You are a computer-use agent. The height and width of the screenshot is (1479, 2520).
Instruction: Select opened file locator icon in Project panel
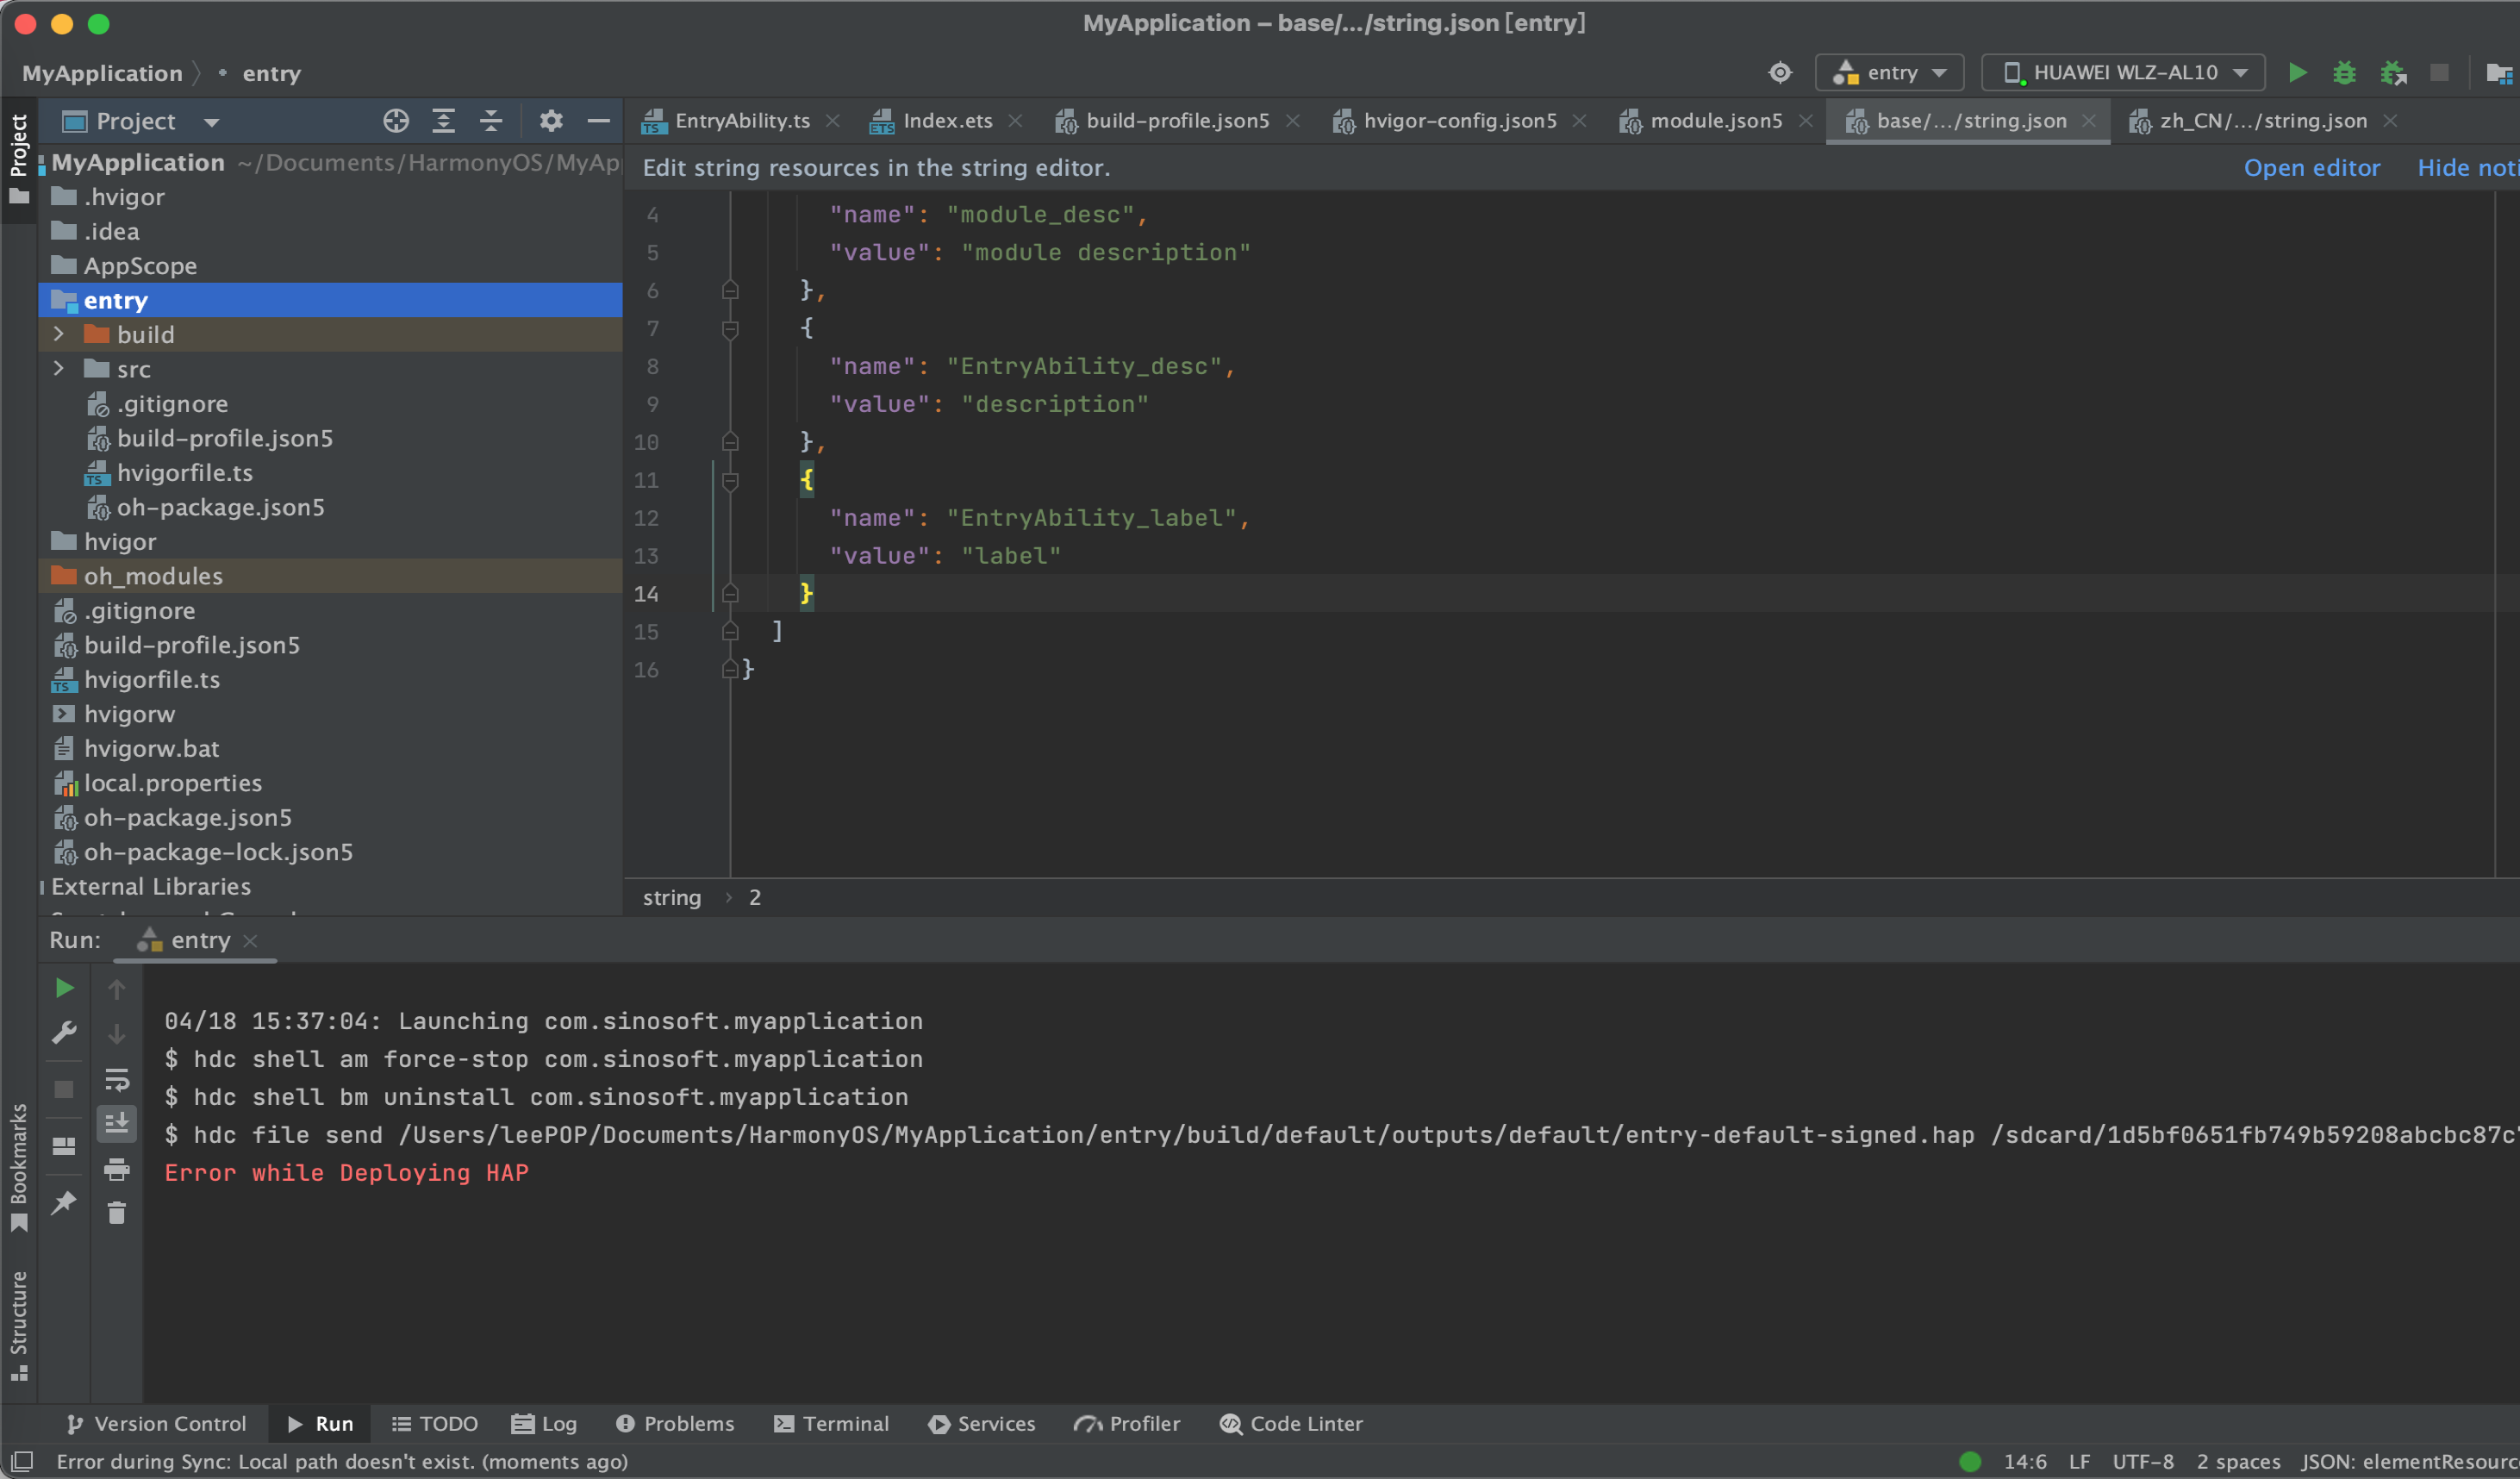click(396, 121)
